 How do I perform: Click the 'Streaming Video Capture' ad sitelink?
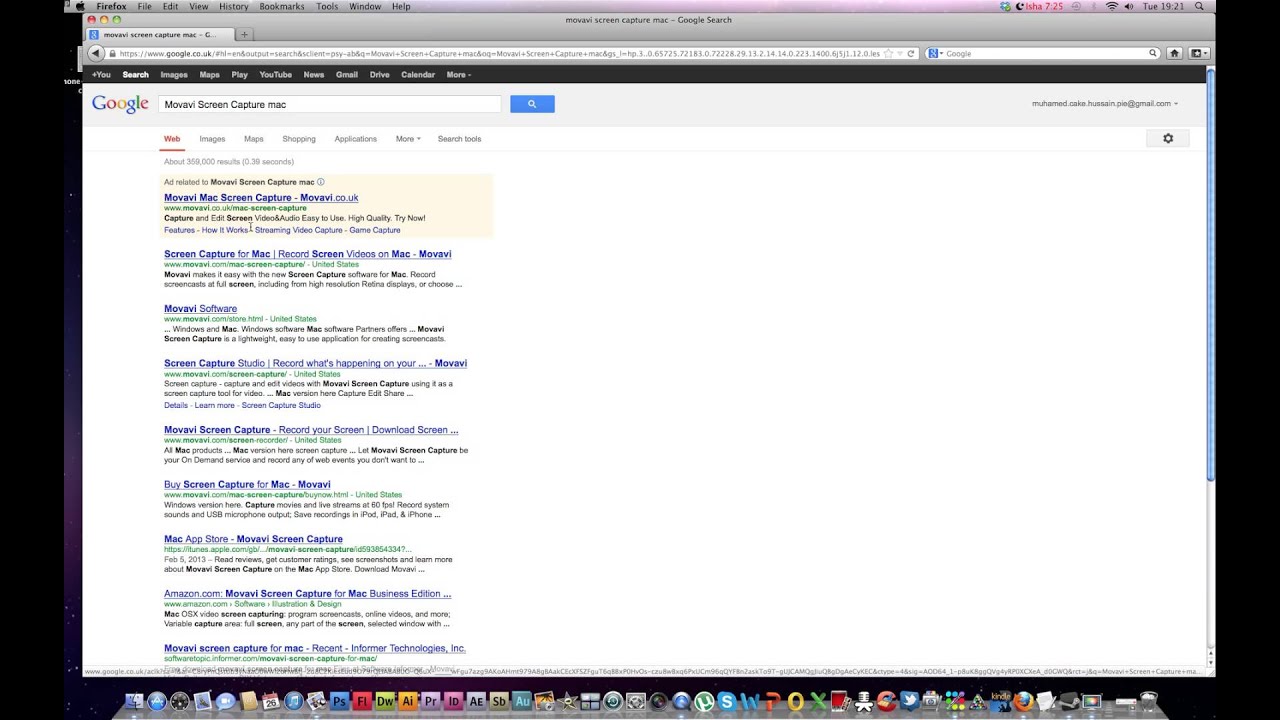coord(298,230)
